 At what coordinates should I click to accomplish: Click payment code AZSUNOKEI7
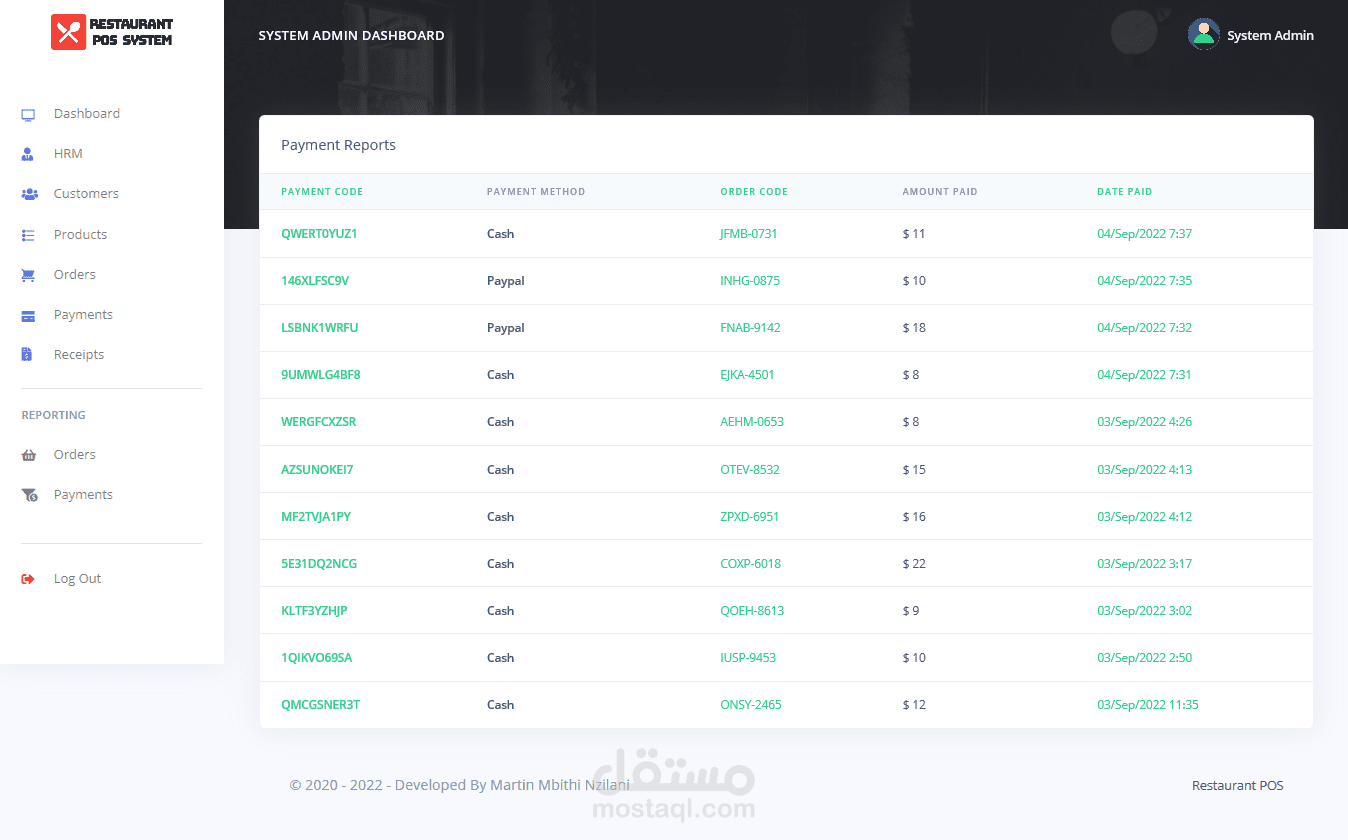(x=317, y=470)
